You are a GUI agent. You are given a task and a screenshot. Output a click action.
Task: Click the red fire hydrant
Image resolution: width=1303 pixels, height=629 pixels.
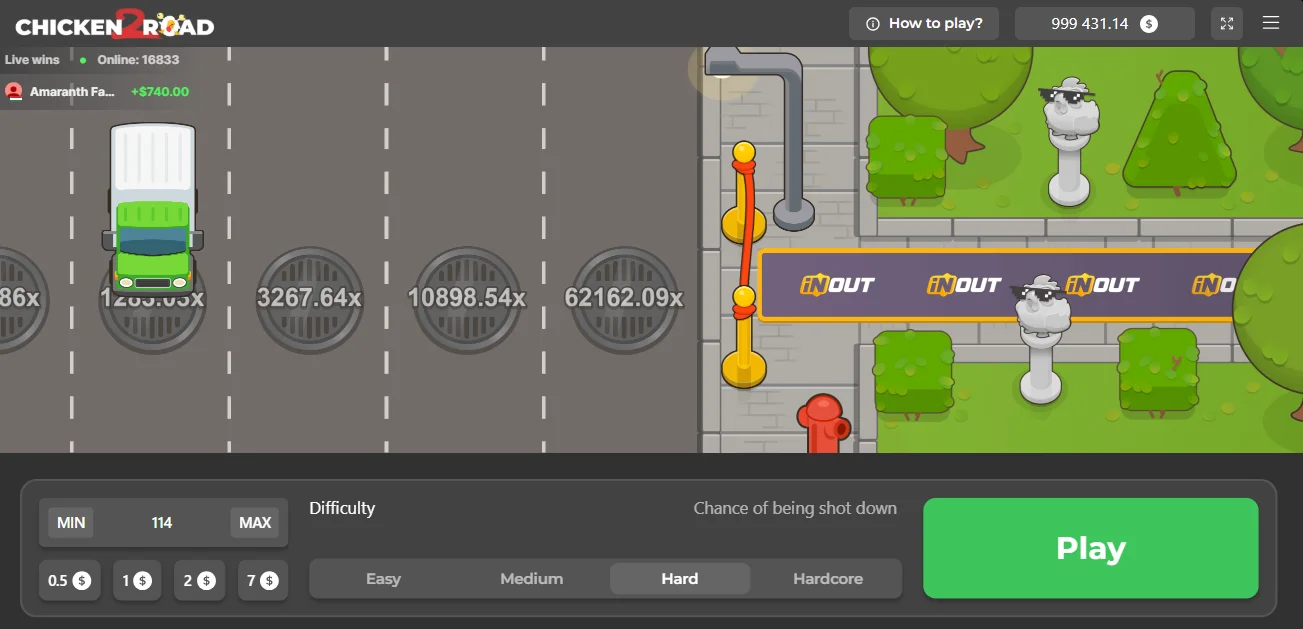[823, 424]
